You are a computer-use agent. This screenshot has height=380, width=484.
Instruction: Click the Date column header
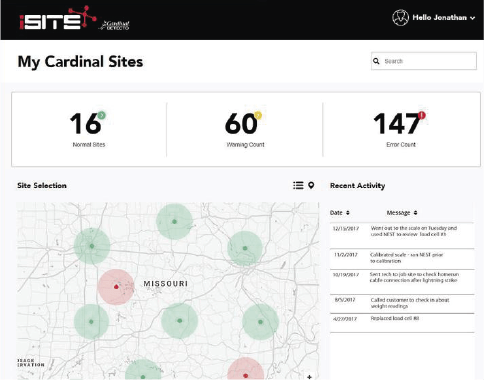[x=336, y=213]
